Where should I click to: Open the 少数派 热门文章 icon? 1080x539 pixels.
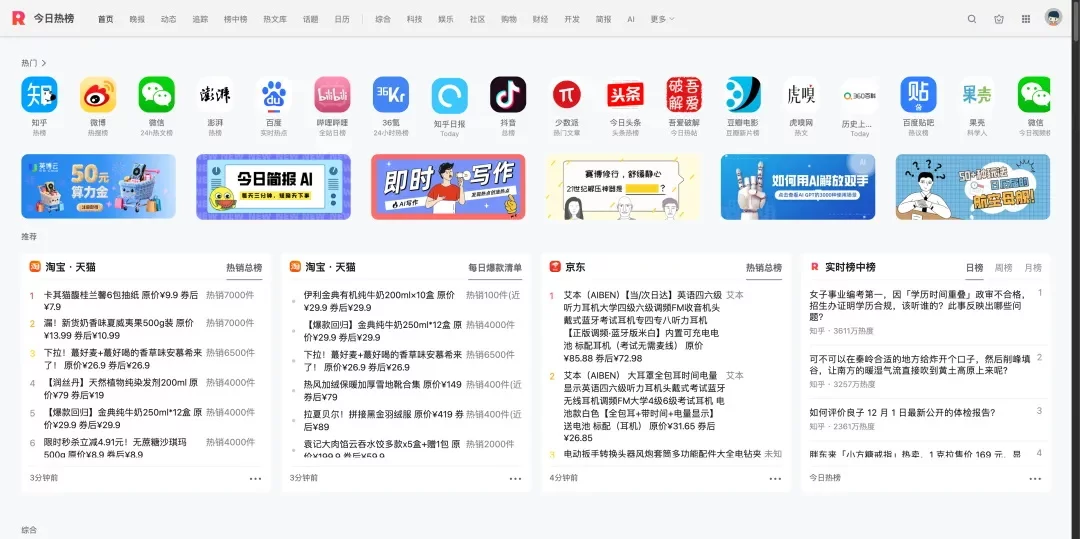tap(567, 95)
